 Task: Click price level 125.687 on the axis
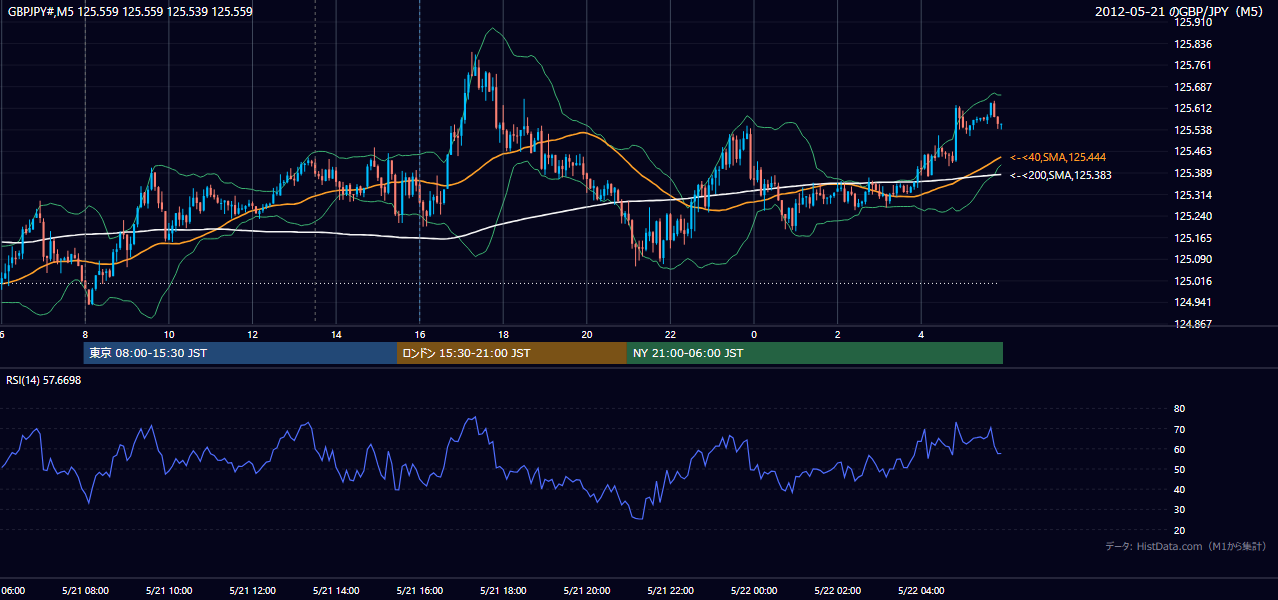pos(1193,87)
